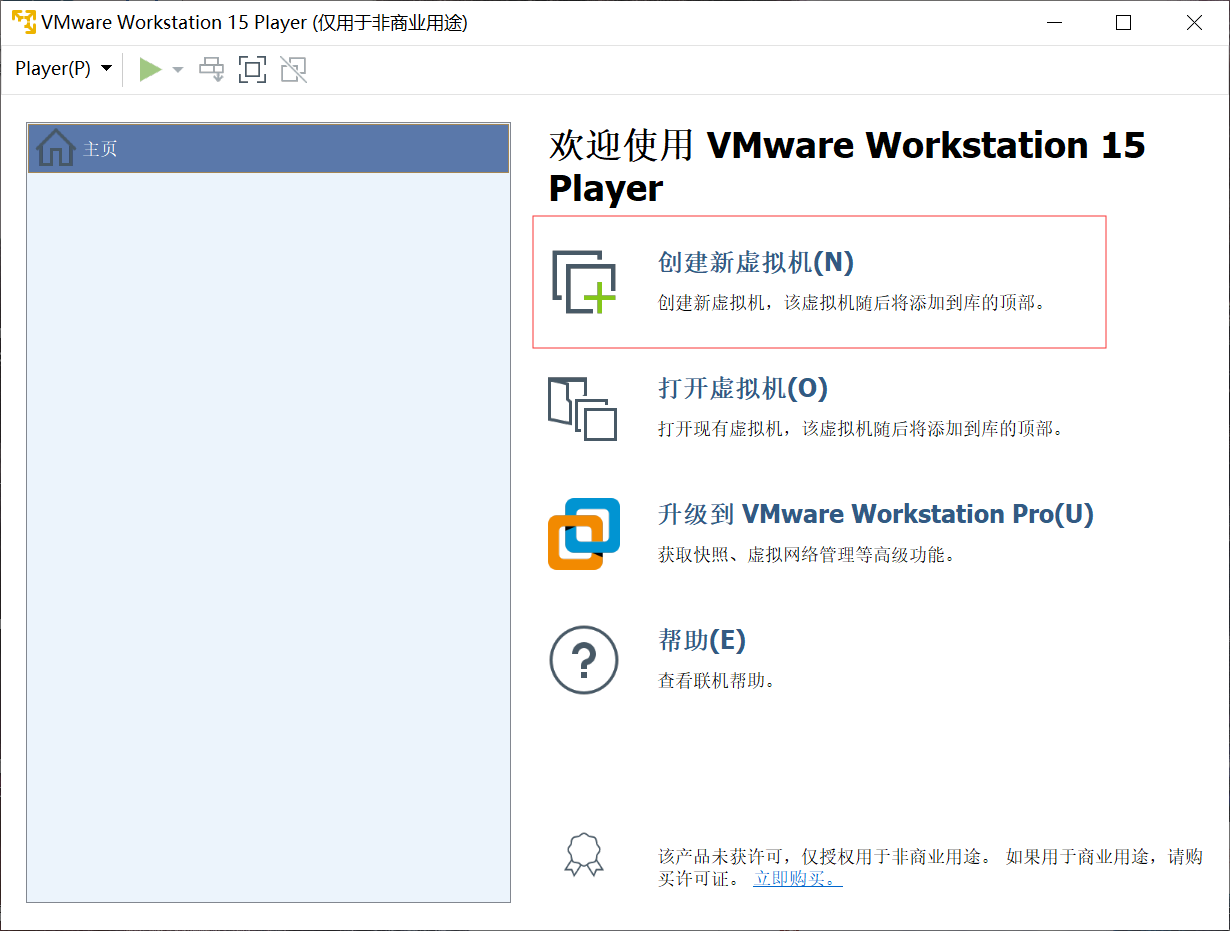Click the 创建新虚拟机(N) heading

(x=756, y=262)
